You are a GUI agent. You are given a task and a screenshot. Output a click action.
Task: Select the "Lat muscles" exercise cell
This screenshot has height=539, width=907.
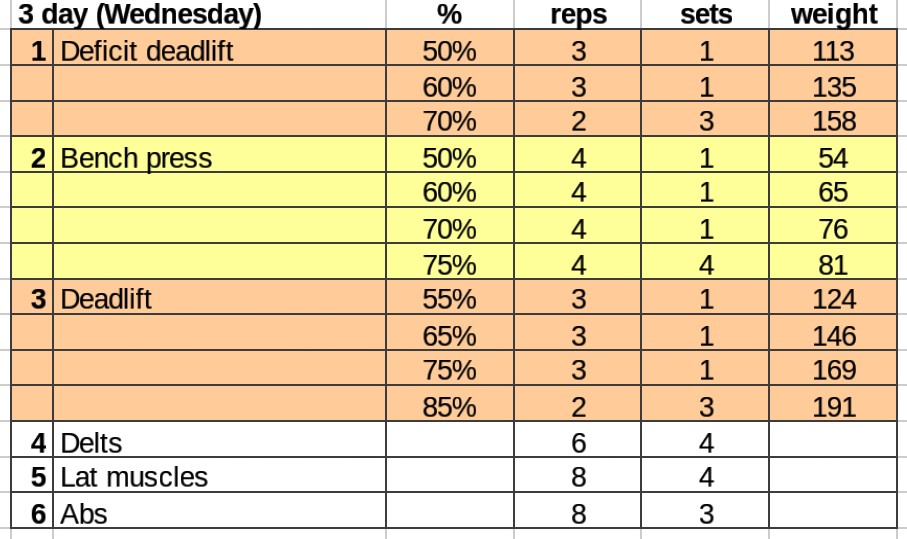134,477
